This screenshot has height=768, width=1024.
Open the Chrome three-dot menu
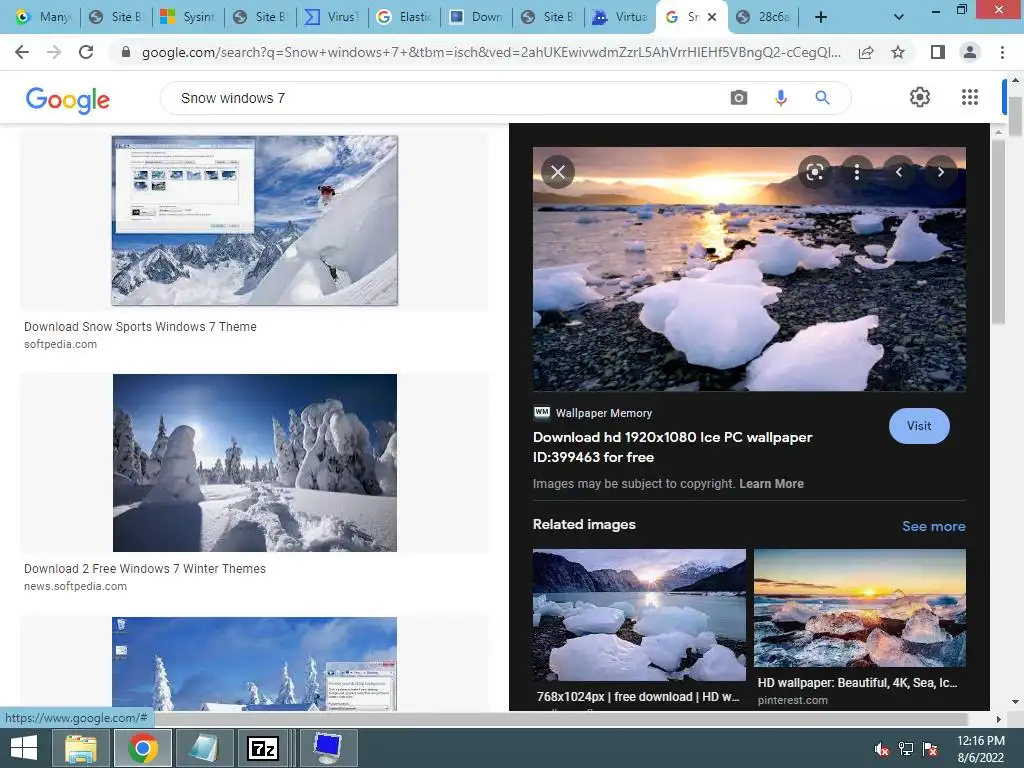coord(1002,52)
